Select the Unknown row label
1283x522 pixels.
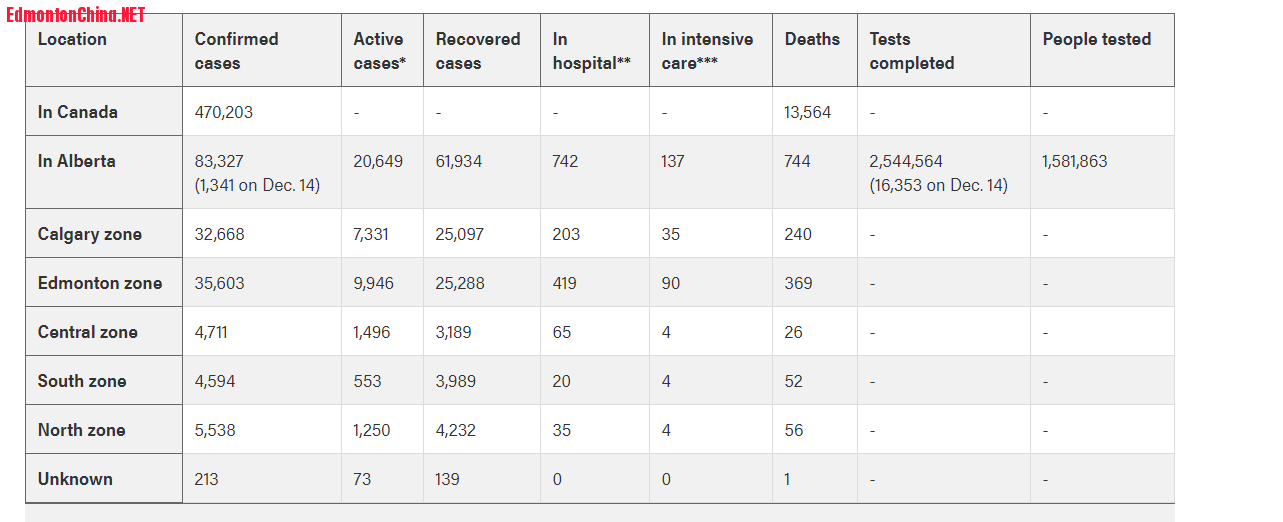click(x=75, y=479)
